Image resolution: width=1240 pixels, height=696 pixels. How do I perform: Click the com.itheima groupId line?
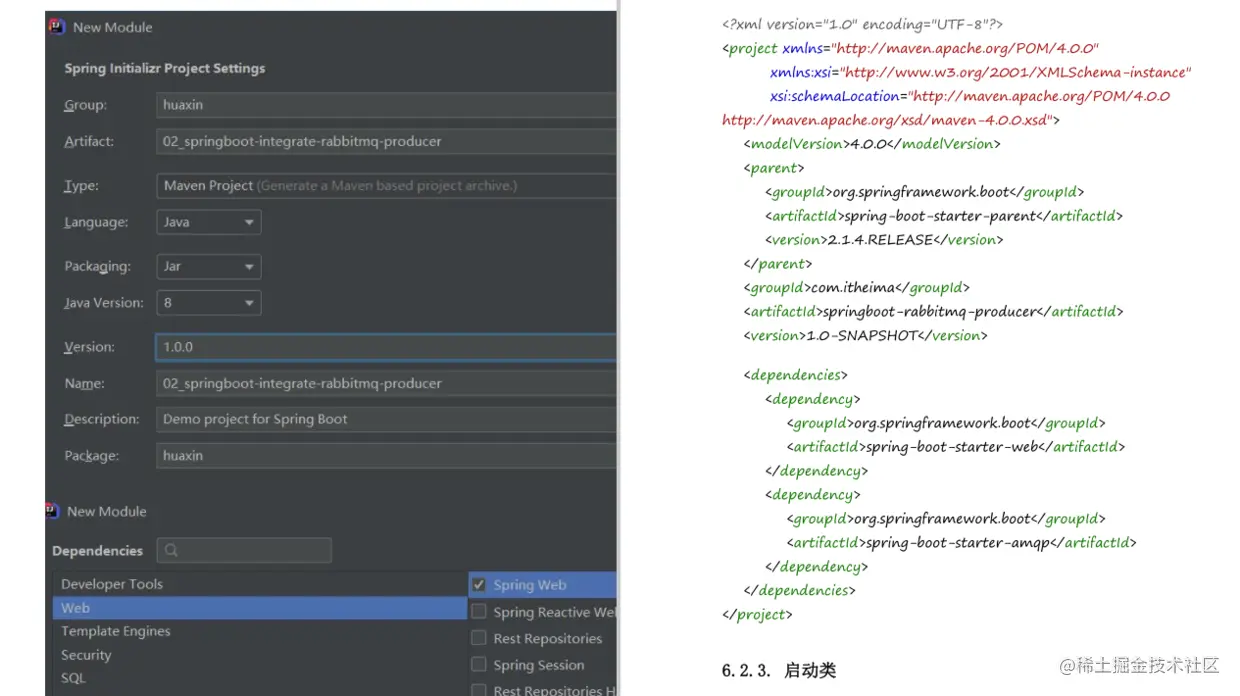click(856, 287)
